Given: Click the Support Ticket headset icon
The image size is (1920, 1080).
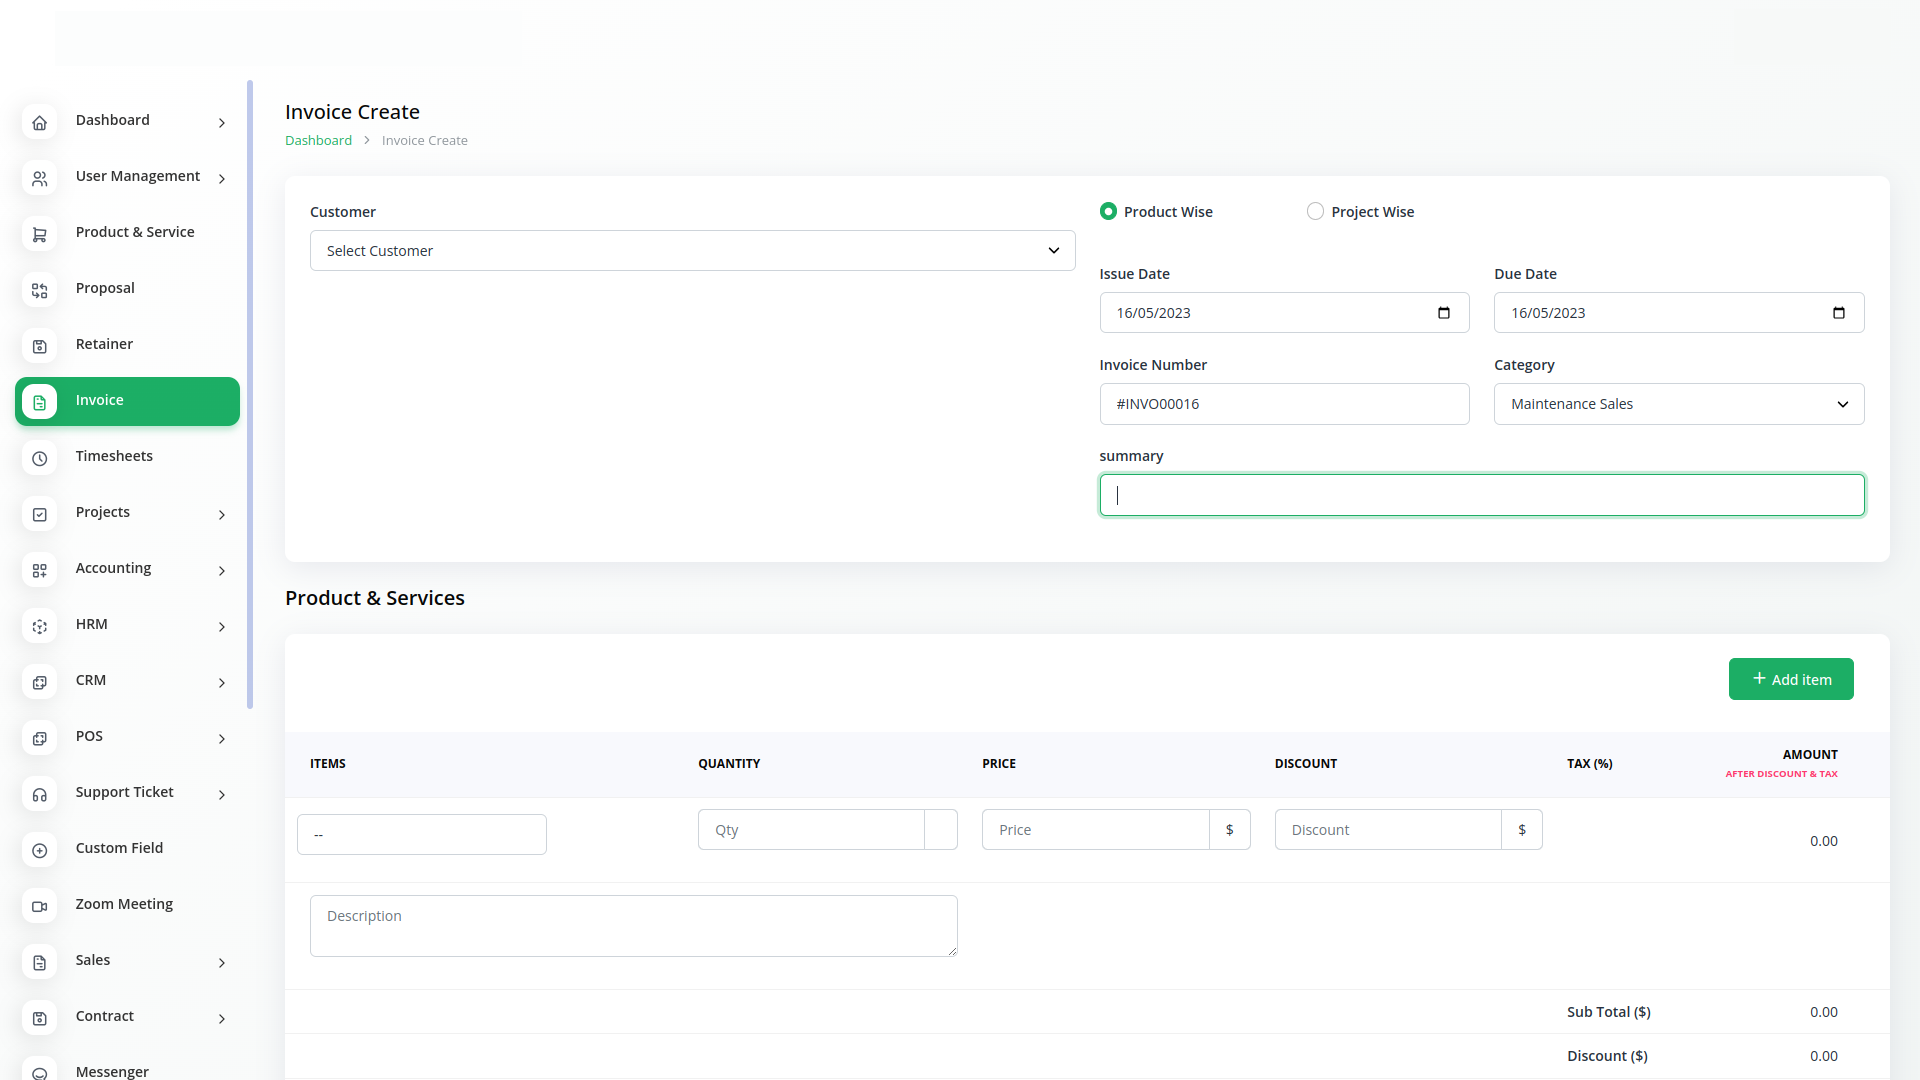Looking at the screenshot, I should (39, 794).
